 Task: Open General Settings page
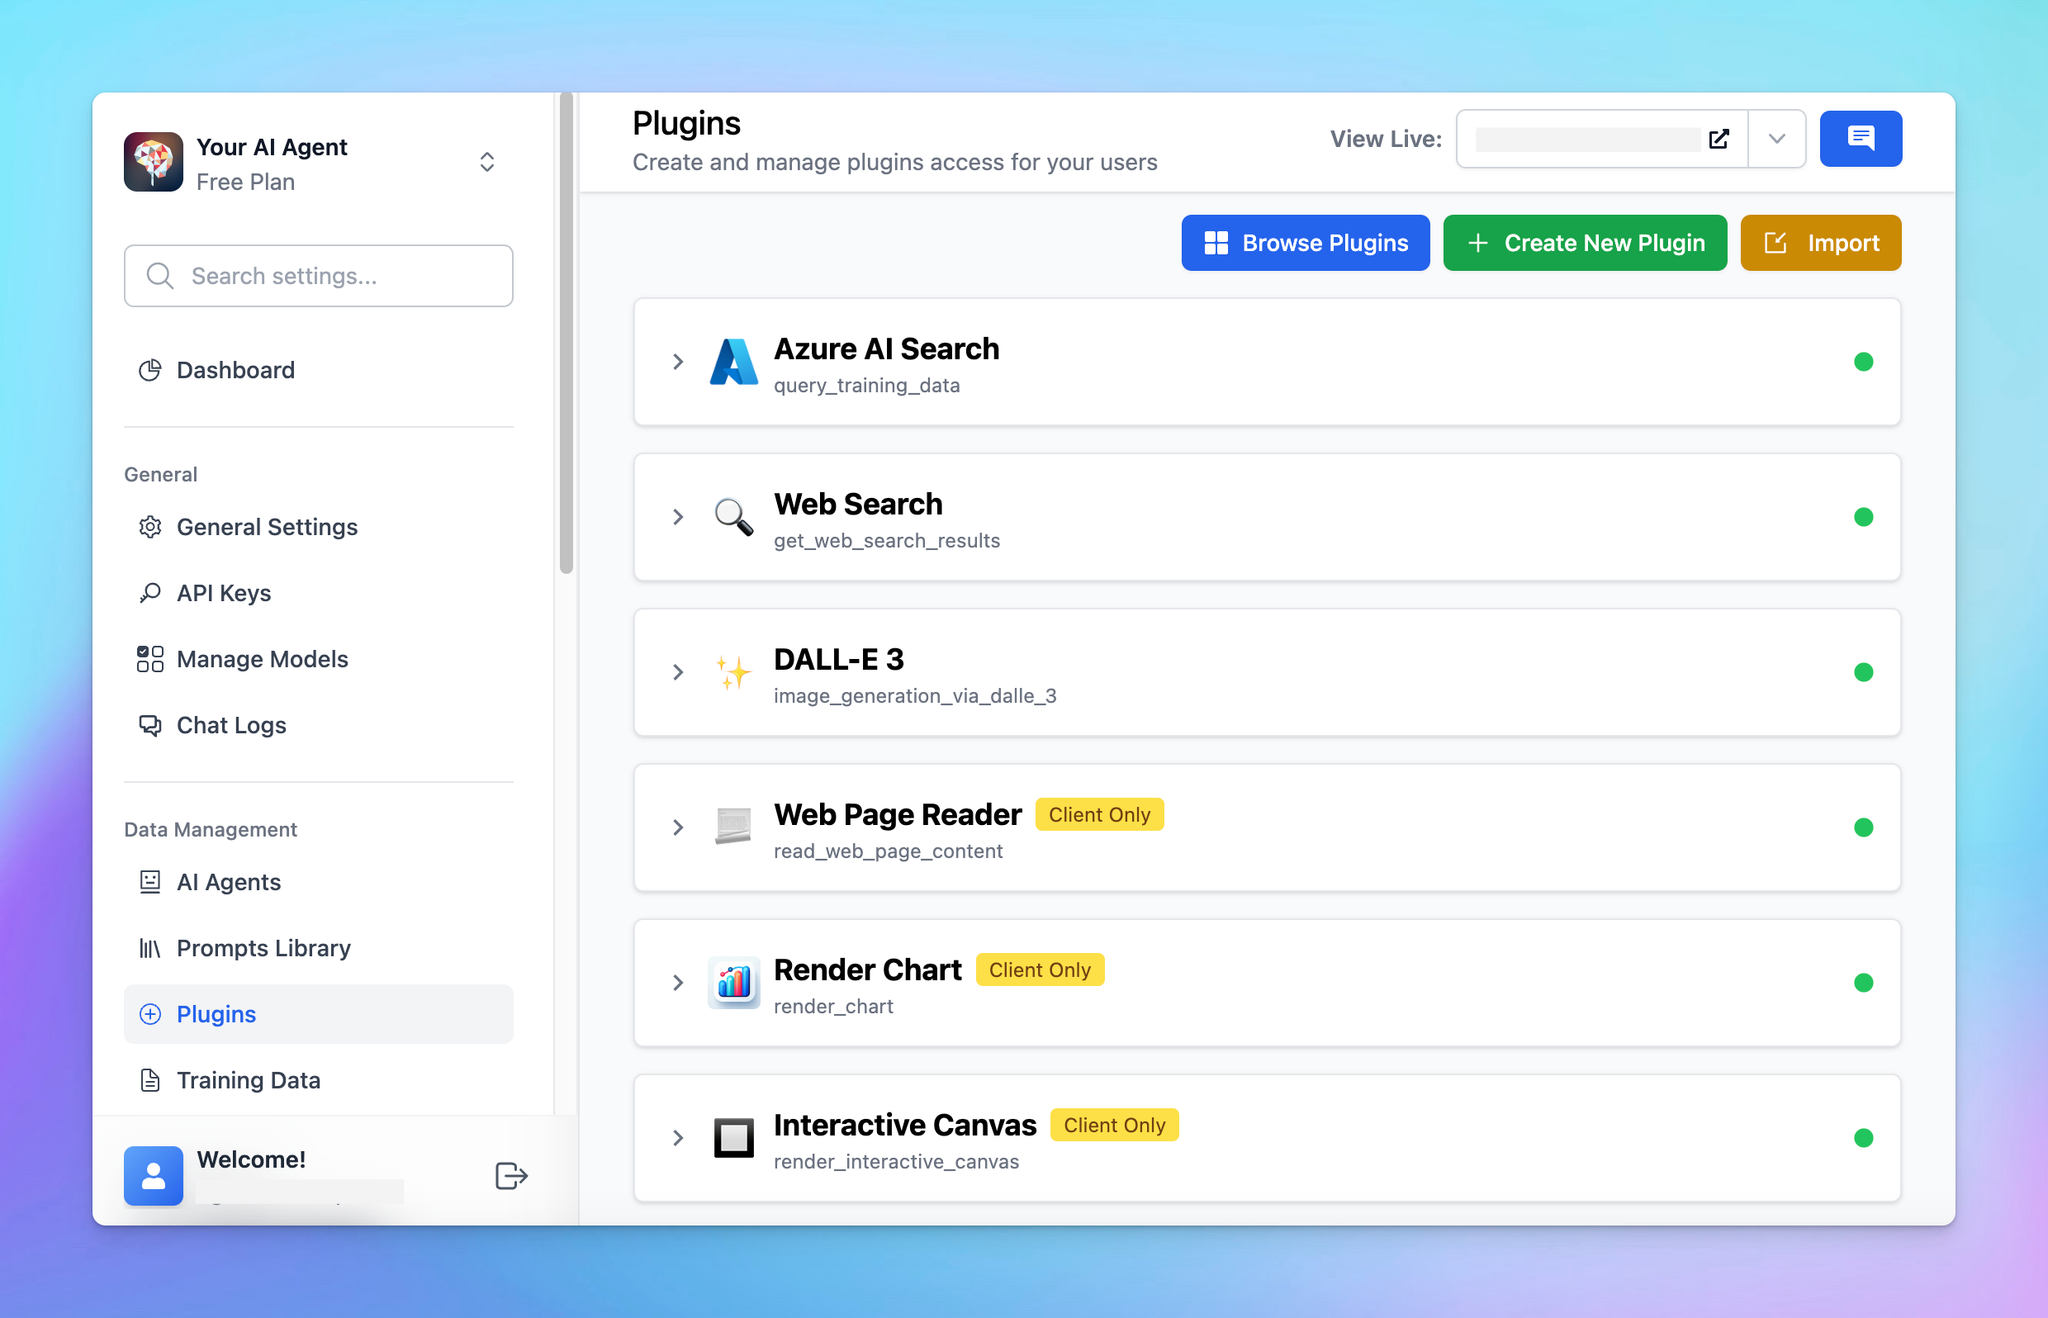click(x=318, y=527)
